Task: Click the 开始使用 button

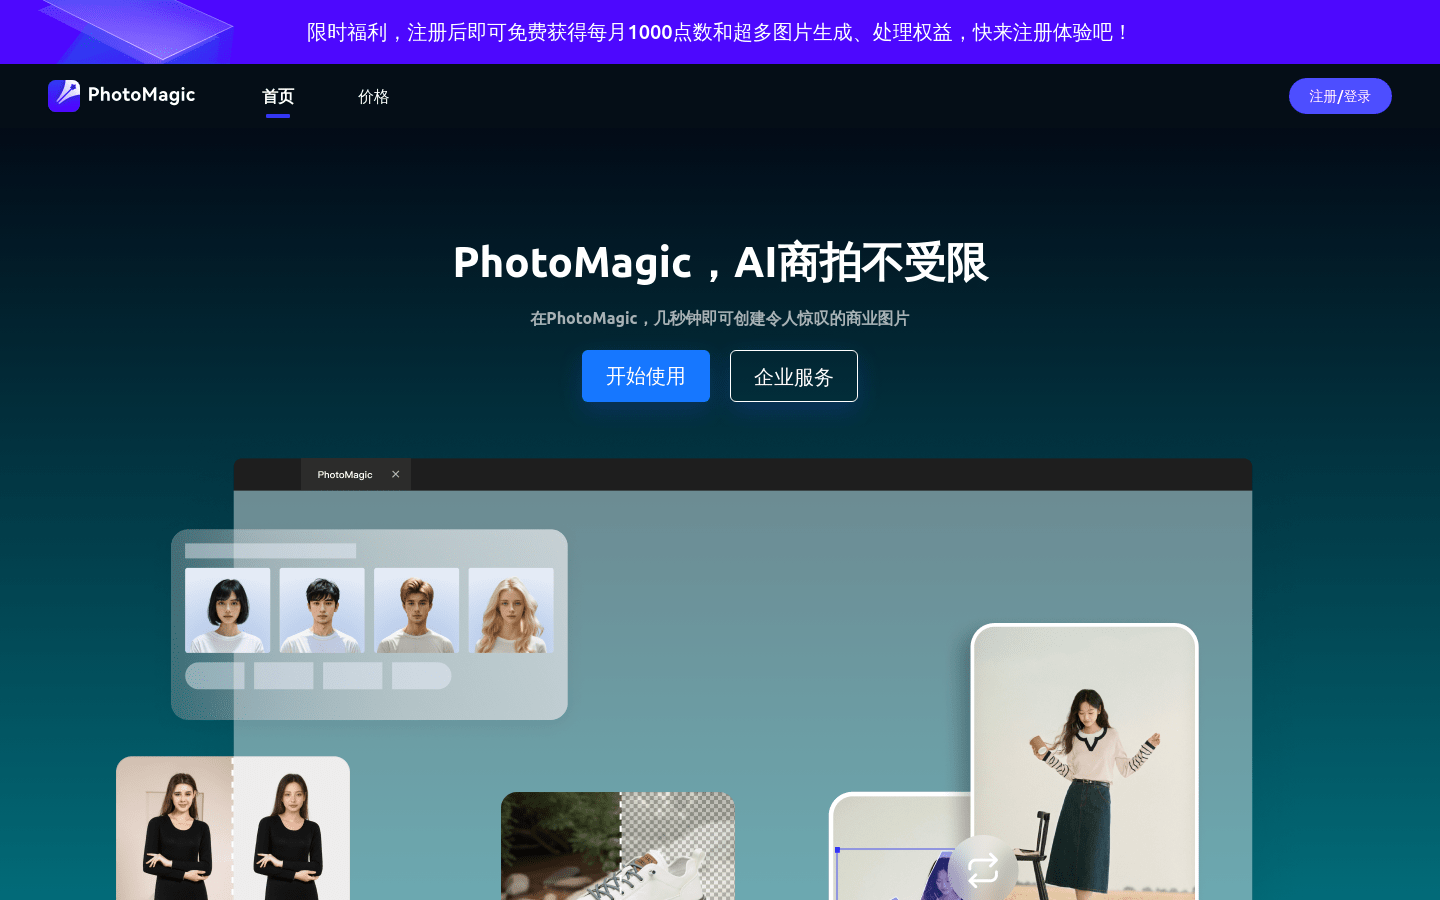Action: pyautogui.click(x=646, y=376)
